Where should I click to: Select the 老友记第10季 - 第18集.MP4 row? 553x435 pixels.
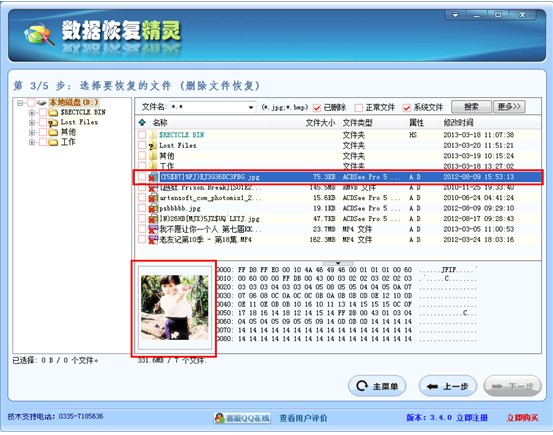[x=339, y=240]
